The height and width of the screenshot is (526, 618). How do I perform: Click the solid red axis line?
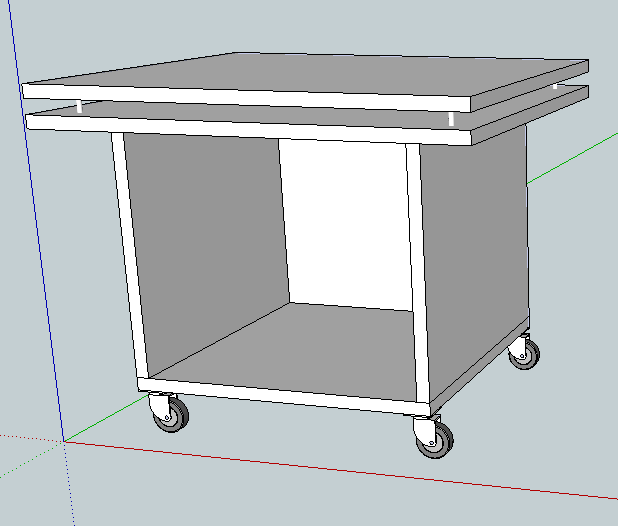[x=339, y=470]
